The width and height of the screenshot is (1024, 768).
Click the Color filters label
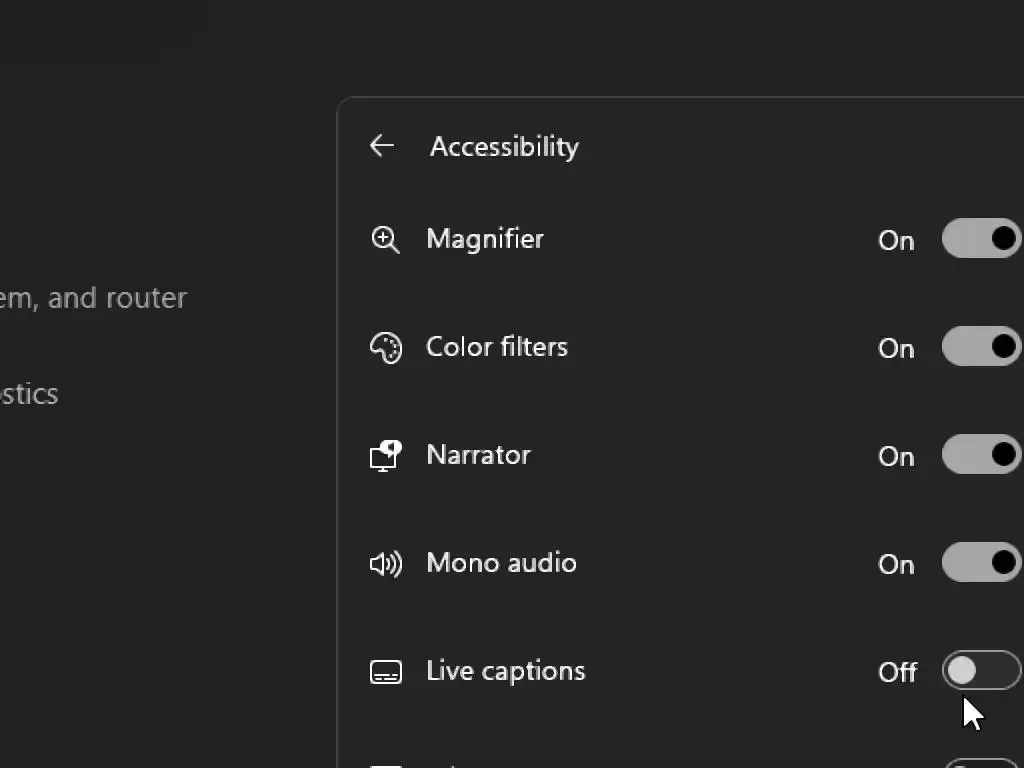tap(497, 347)
